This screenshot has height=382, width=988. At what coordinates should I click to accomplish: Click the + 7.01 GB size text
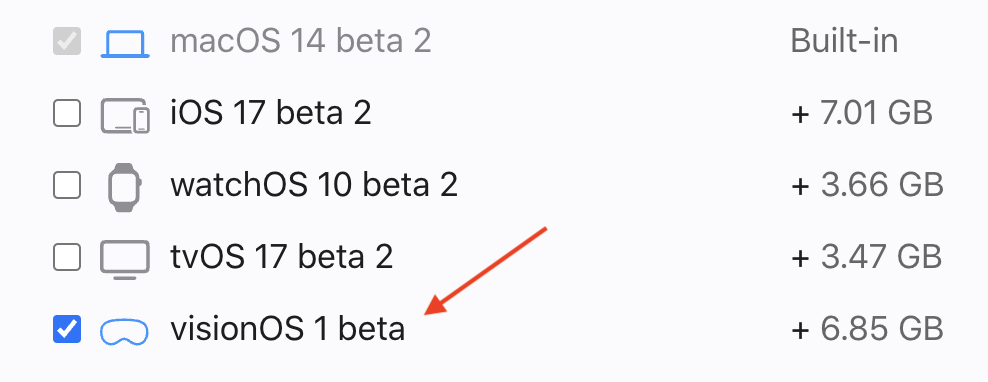click(x=861, y=113)
